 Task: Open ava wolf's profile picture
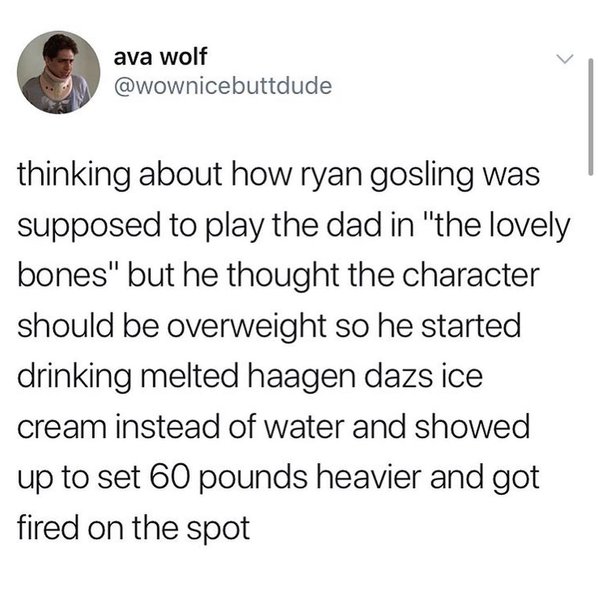(59, 72)
